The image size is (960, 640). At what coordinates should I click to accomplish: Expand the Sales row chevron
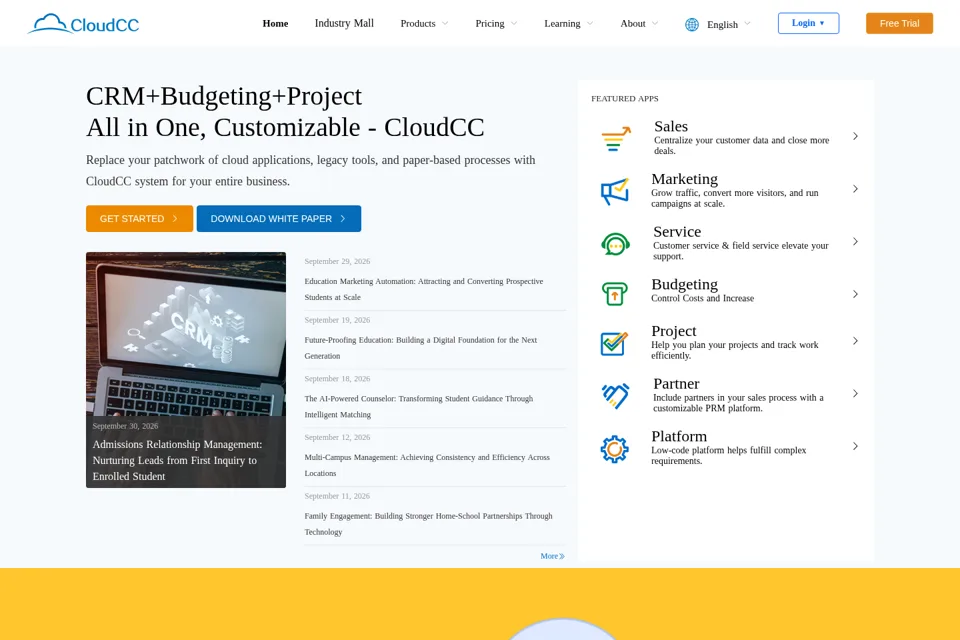point(855,136)
